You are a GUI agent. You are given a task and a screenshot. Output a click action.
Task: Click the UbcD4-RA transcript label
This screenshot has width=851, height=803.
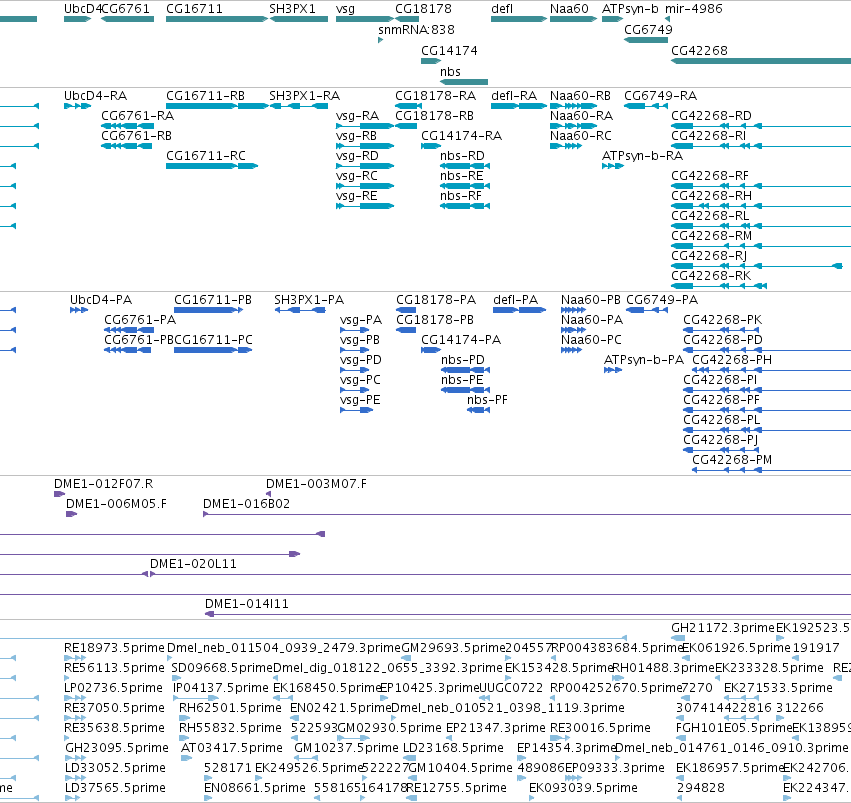pos(96,95)
